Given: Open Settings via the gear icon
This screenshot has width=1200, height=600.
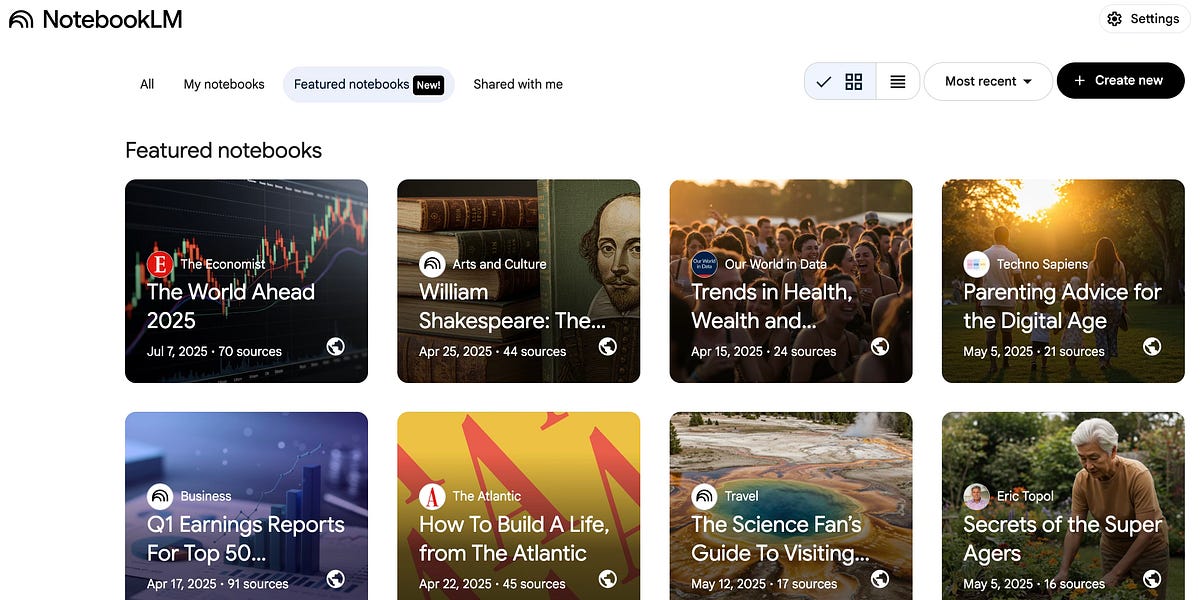Looking at the screenshot, I should [x=1115, y=19].
